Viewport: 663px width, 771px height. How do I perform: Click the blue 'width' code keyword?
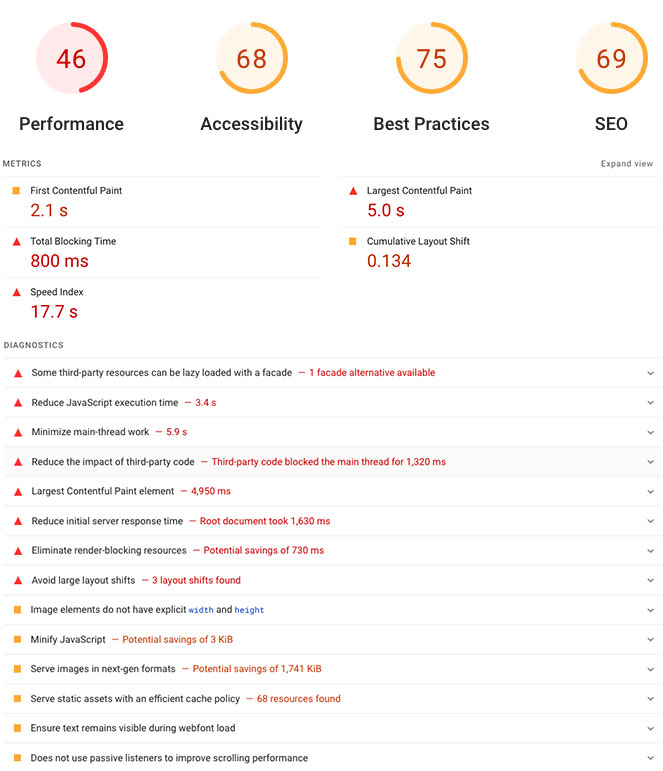point(201,610)
